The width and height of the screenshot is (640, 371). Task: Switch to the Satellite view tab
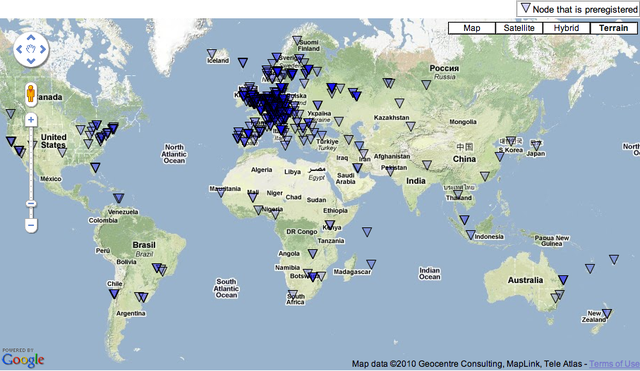(x=519, y=28)
